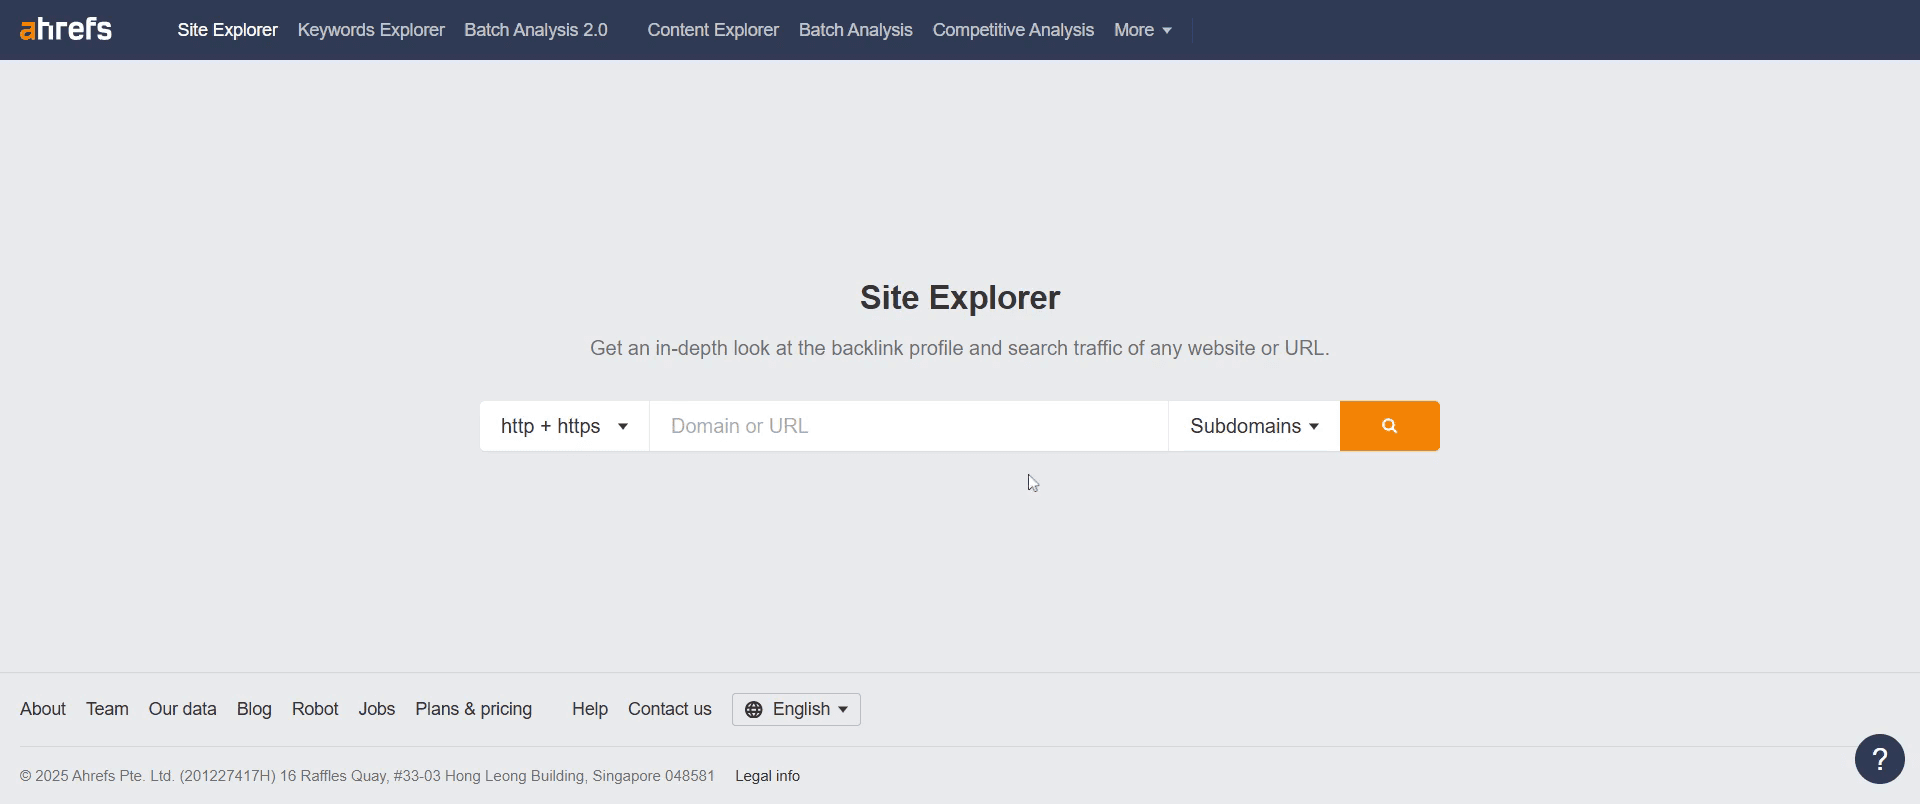The image size is (1920, 804).
Task: Open the English language dropdown
Action: [x=796, y=710]
